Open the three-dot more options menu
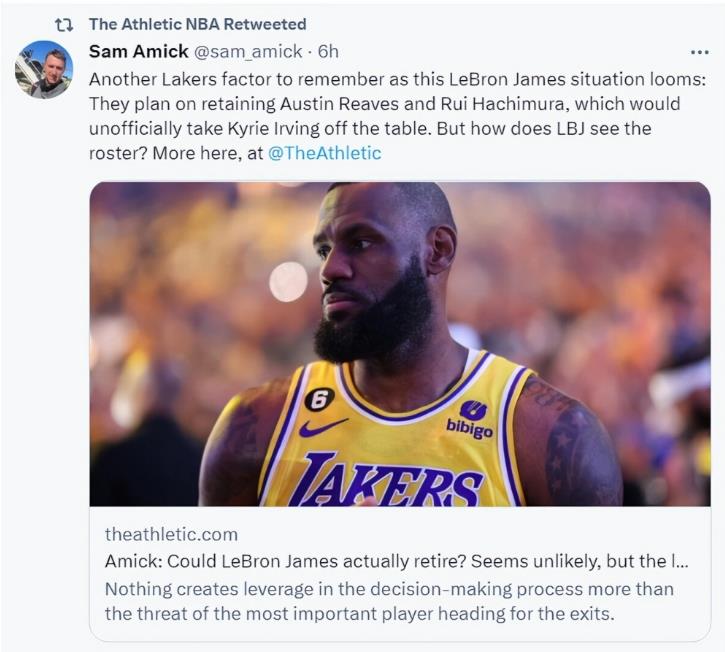 (x=700, y=52)
